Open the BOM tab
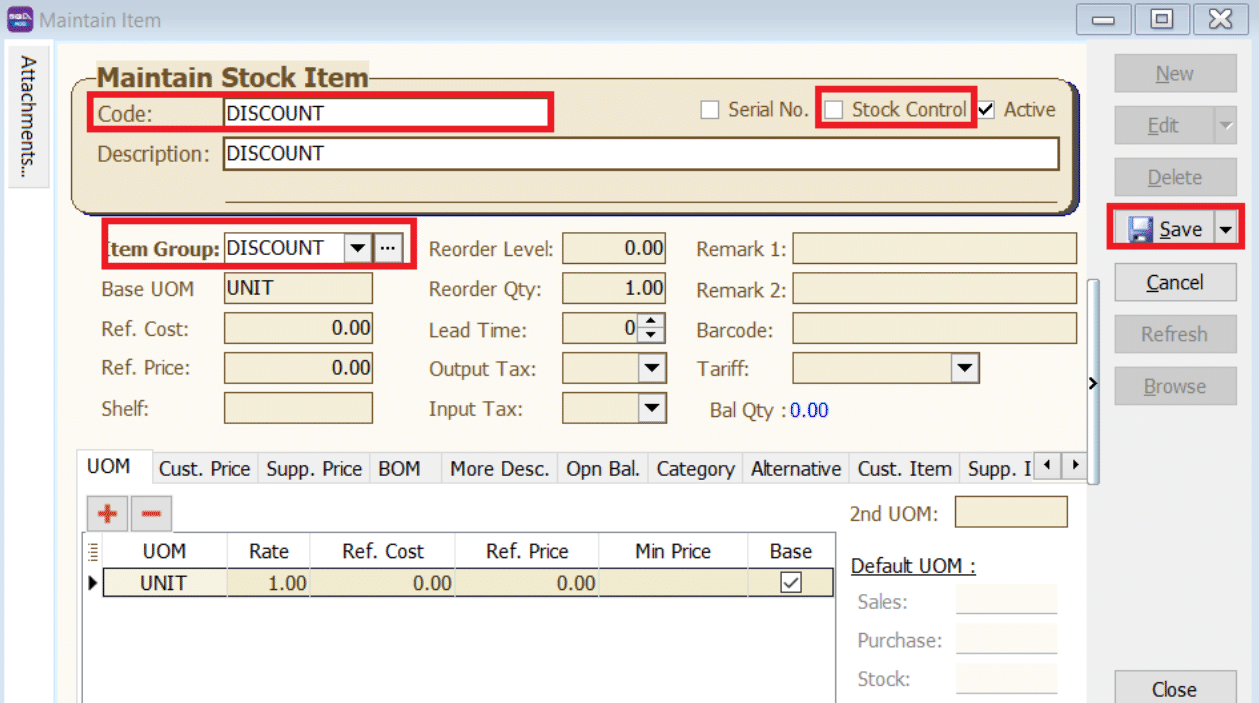This screenshot has height=703, width=1259. pyautogui.click(x=399, y=468)
